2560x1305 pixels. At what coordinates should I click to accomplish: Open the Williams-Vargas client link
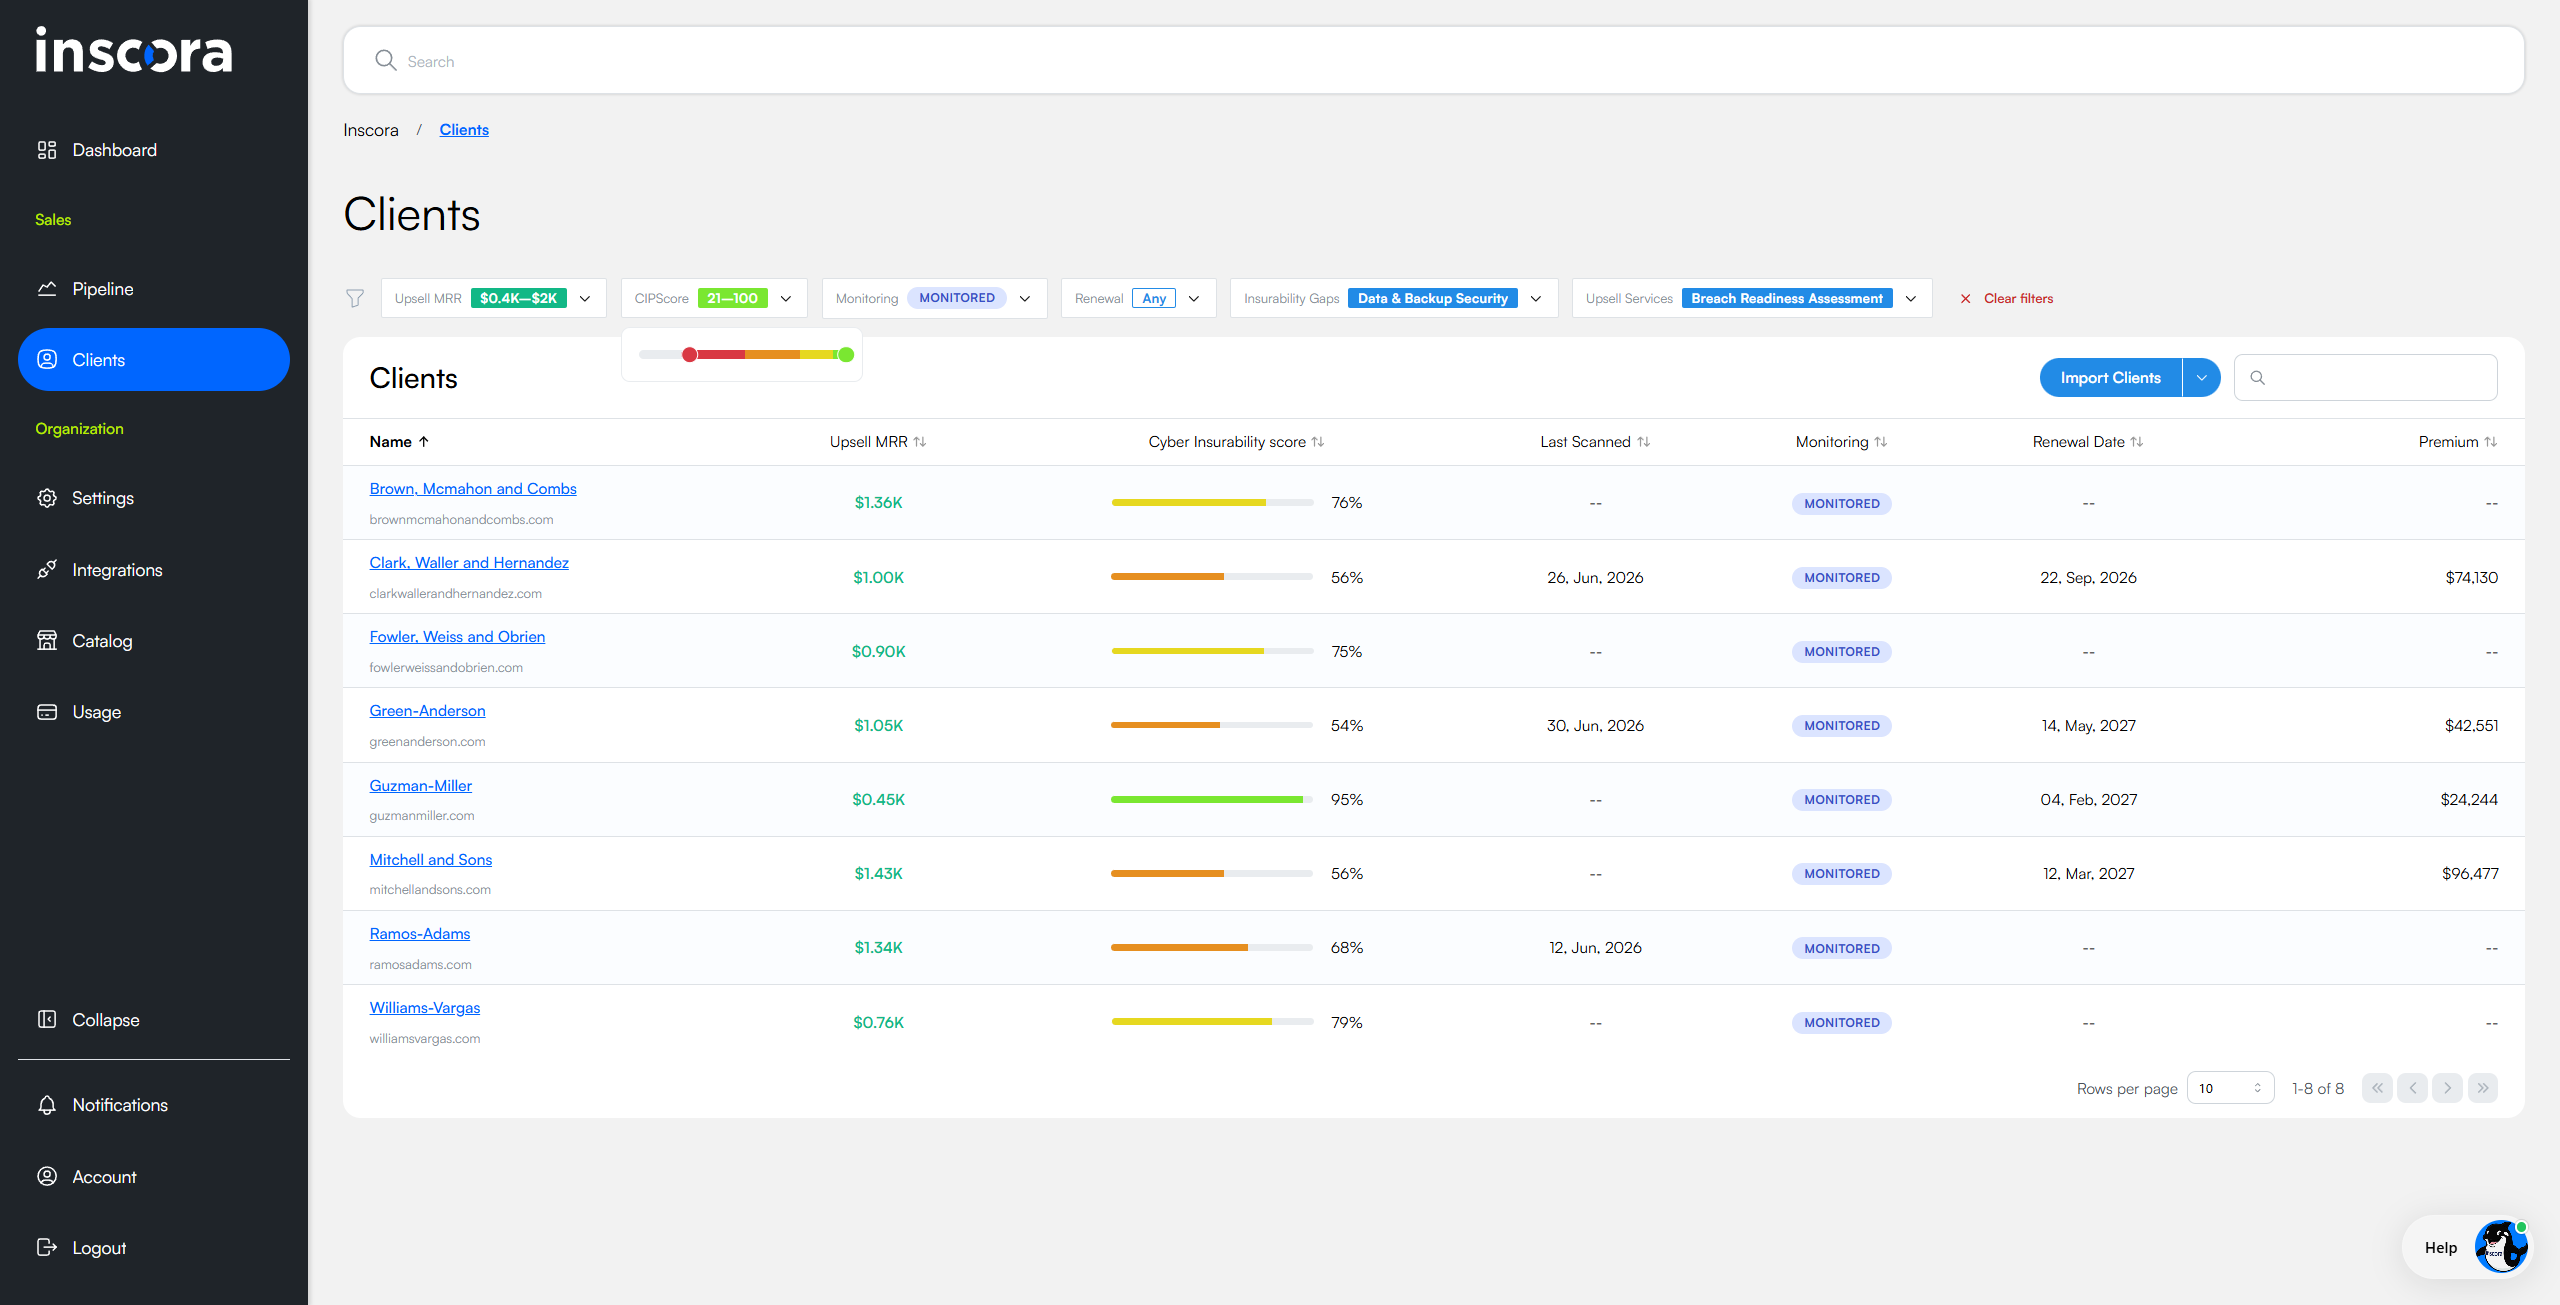[x=425, y=1007]
